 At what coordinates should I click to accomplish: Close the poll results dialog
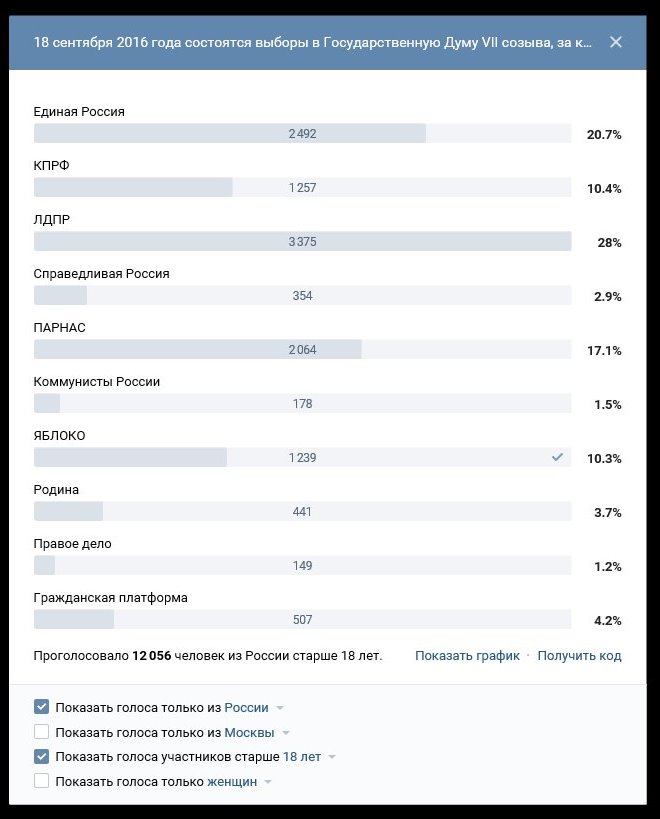coord(616,42)
